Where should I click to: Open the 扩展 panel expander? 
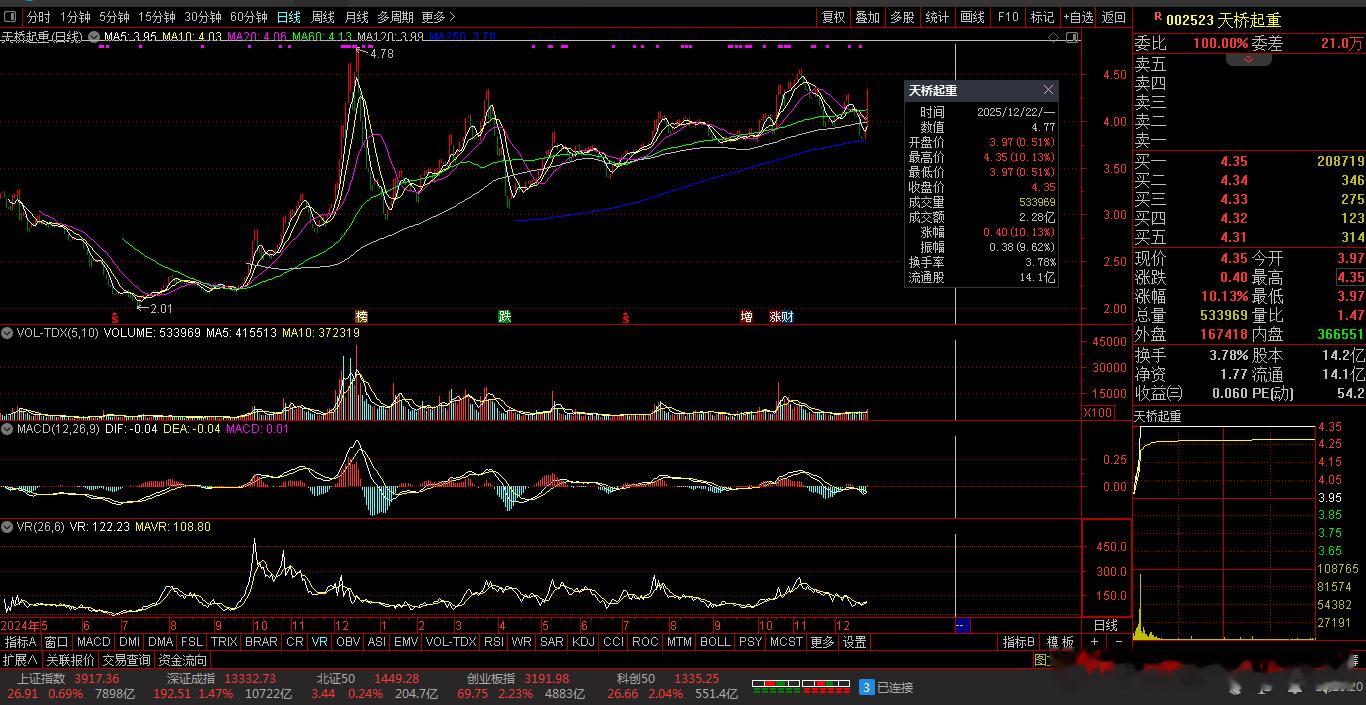pos(20,660)
